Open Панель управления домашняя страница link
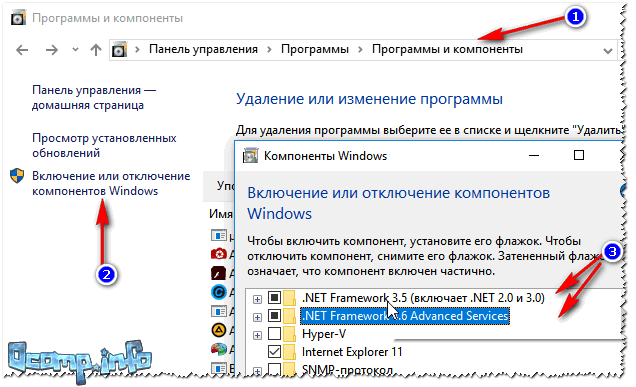The image size is (636, 387). pos(94,97)
